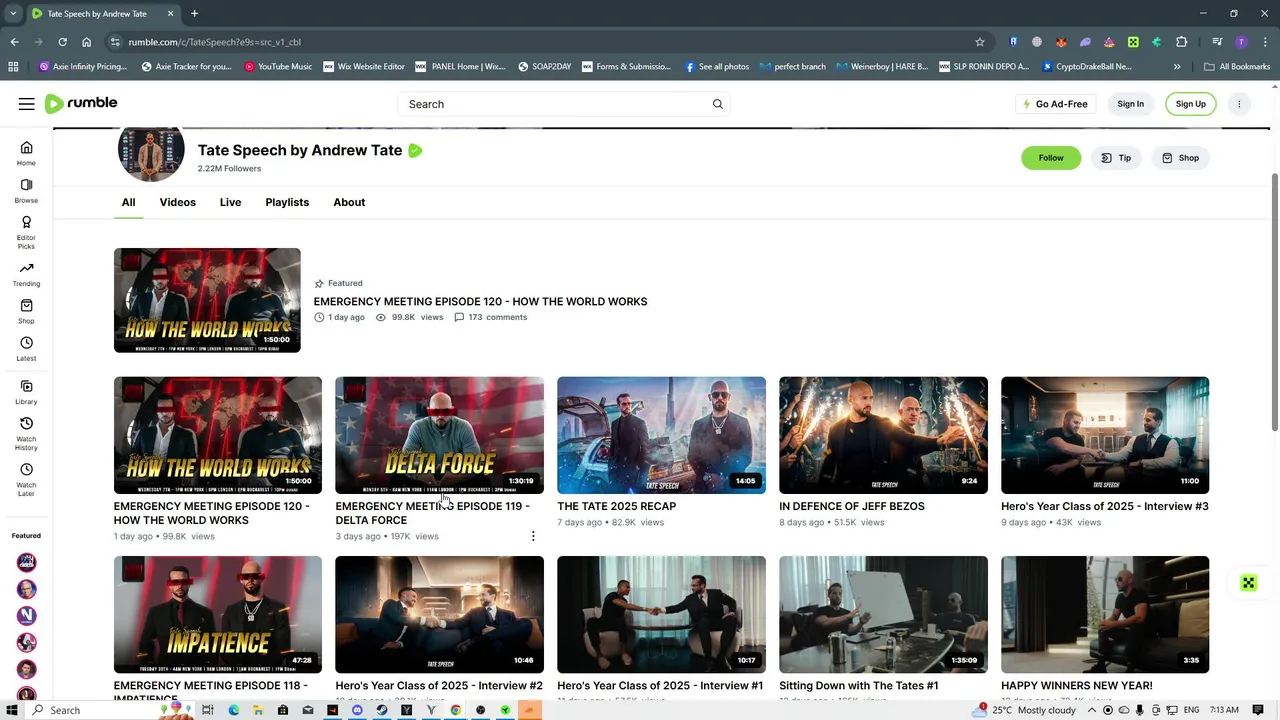Open THE TATE 2025 RECAP title
Image resolution: width=1280 pixels, height=720 pixels.
click(616, 506)
